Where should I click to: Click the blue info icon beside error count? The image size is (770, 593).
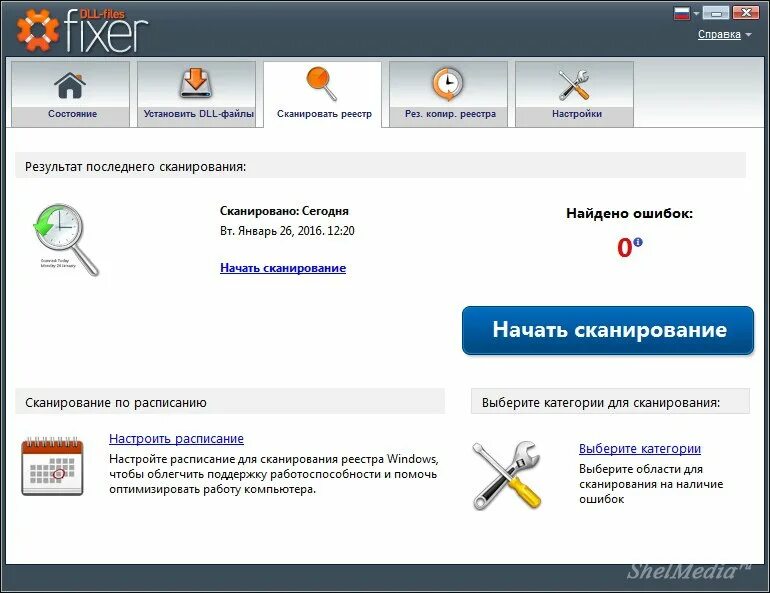click(x=637, y=242)
